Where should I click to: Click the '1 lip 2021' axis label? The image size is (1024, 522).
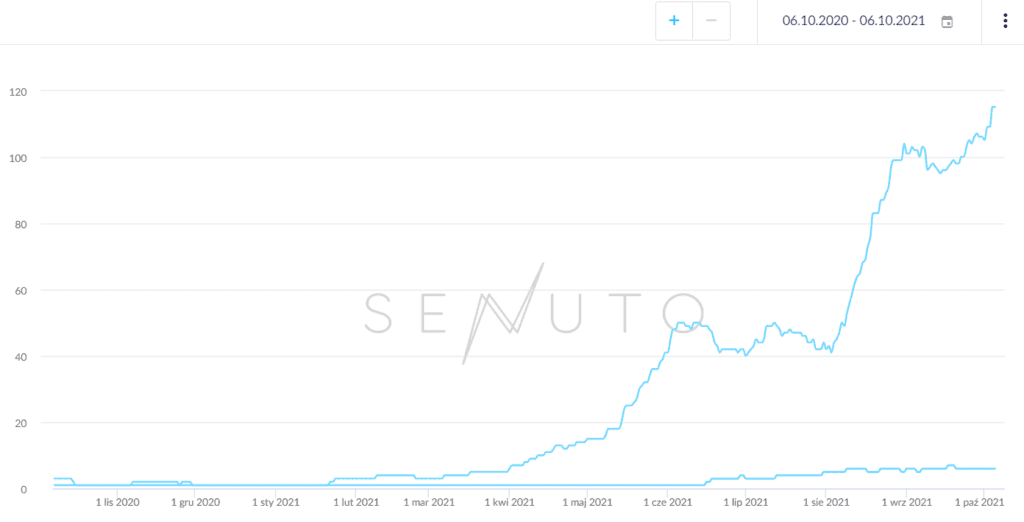(744, 503)
